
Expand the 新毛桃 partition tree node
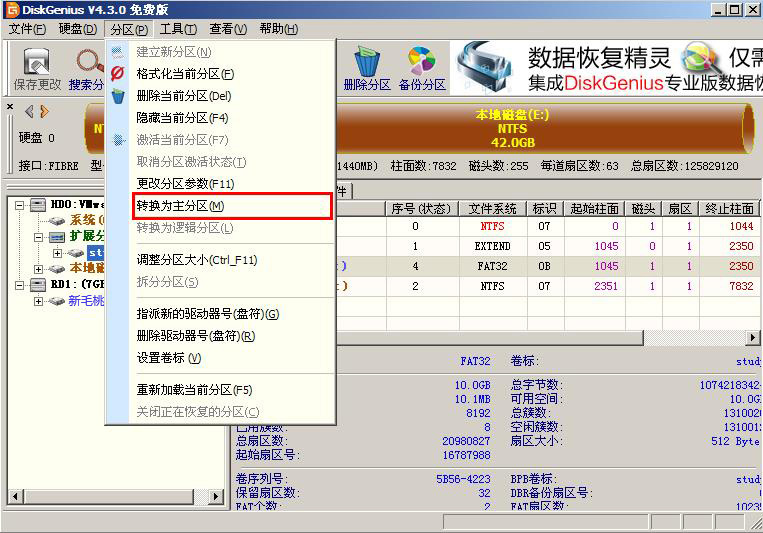click(38, 301)
